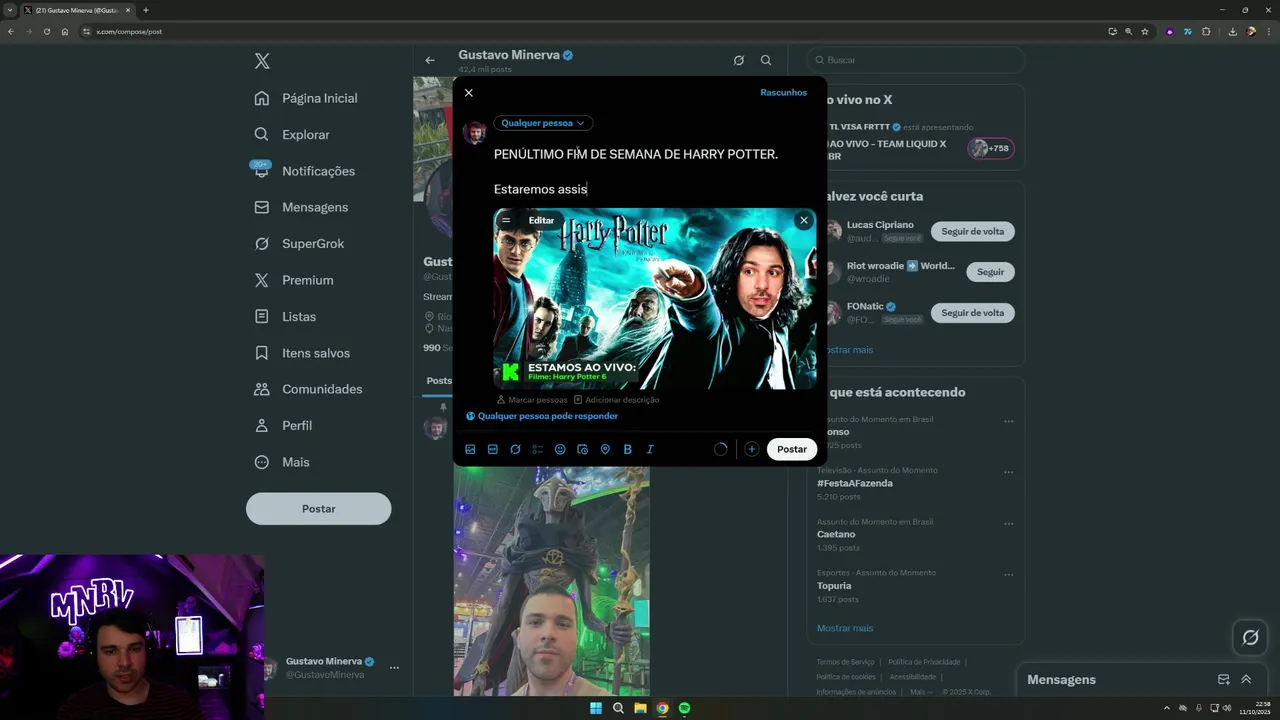
Task: Remove the attached Harry Potter image
Action: click(803, 220)
